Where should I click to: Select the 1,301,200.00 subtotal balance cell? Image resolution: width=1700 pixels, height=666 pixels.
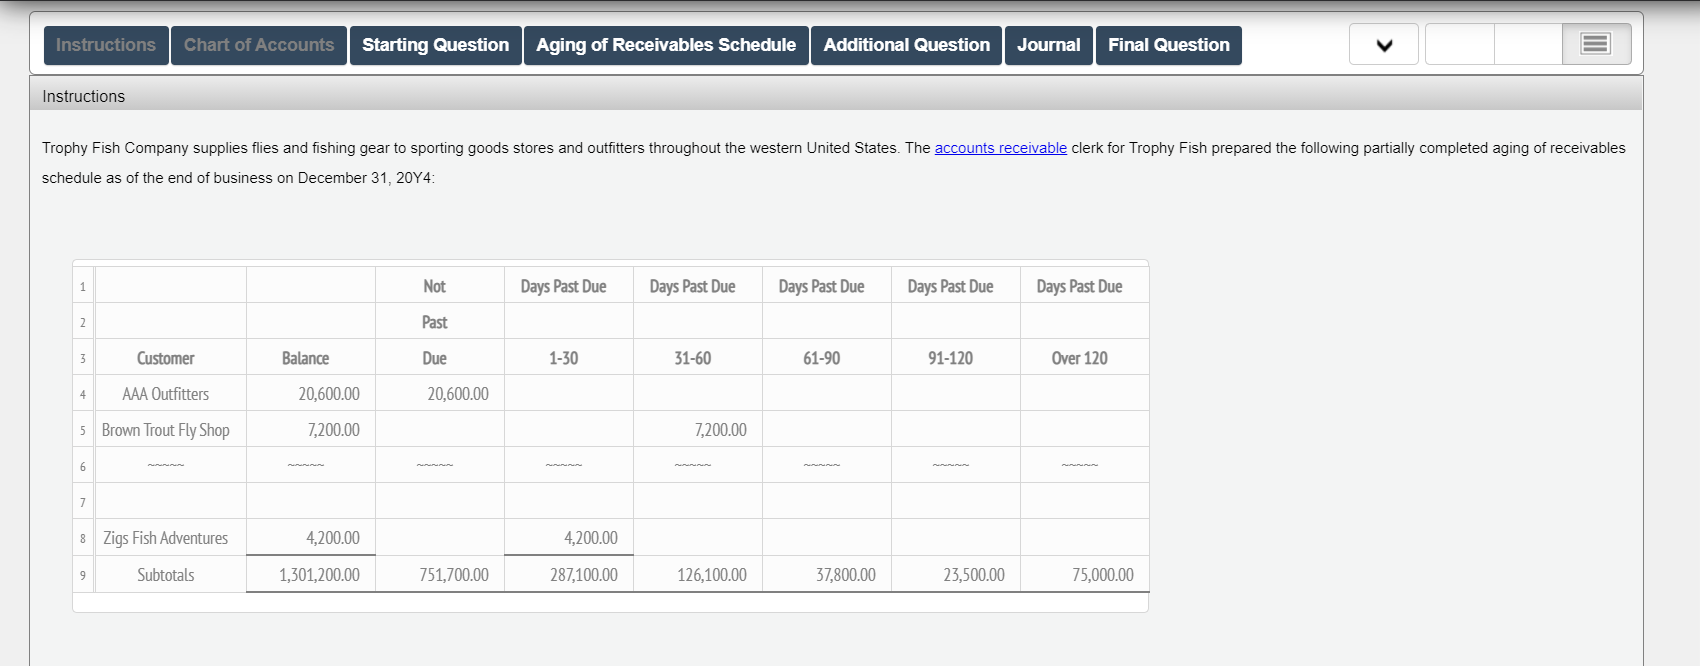(x=319, y=575)
